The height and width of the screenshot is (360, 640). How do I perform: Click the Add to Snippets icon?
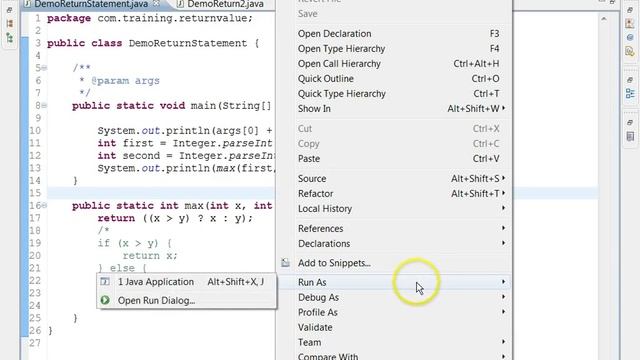(285, 263)
